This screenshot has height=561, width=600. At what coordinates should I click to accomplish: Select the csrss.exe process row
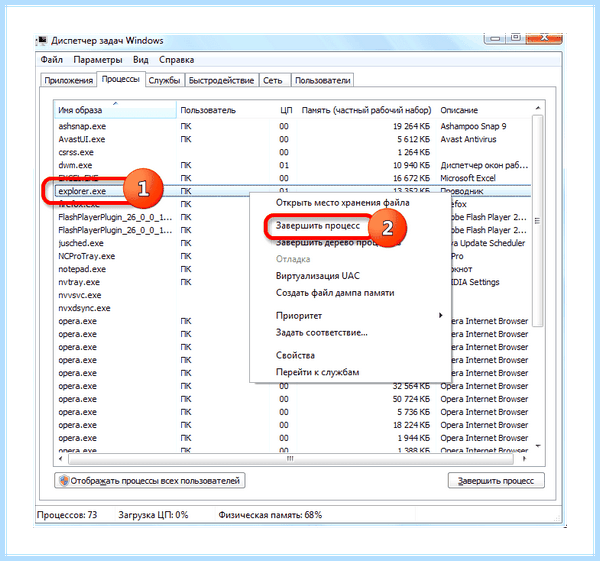click(x=292, y=152)
